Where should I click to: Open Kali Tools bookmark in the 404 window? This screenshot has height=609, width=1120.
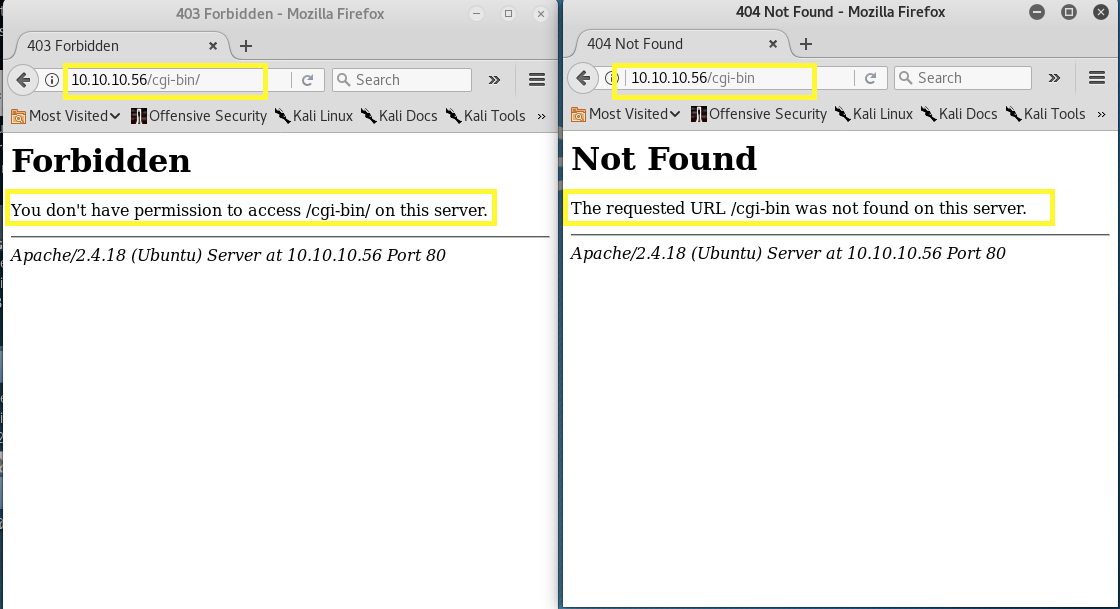(1045, 114)
